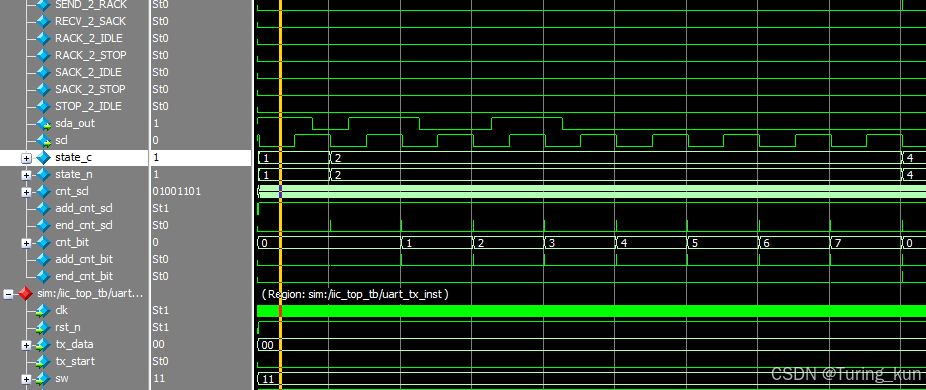Viewport: 926px width, 390px height.
Task: Click the sw value 11
Action: click(x=158, y=379)
